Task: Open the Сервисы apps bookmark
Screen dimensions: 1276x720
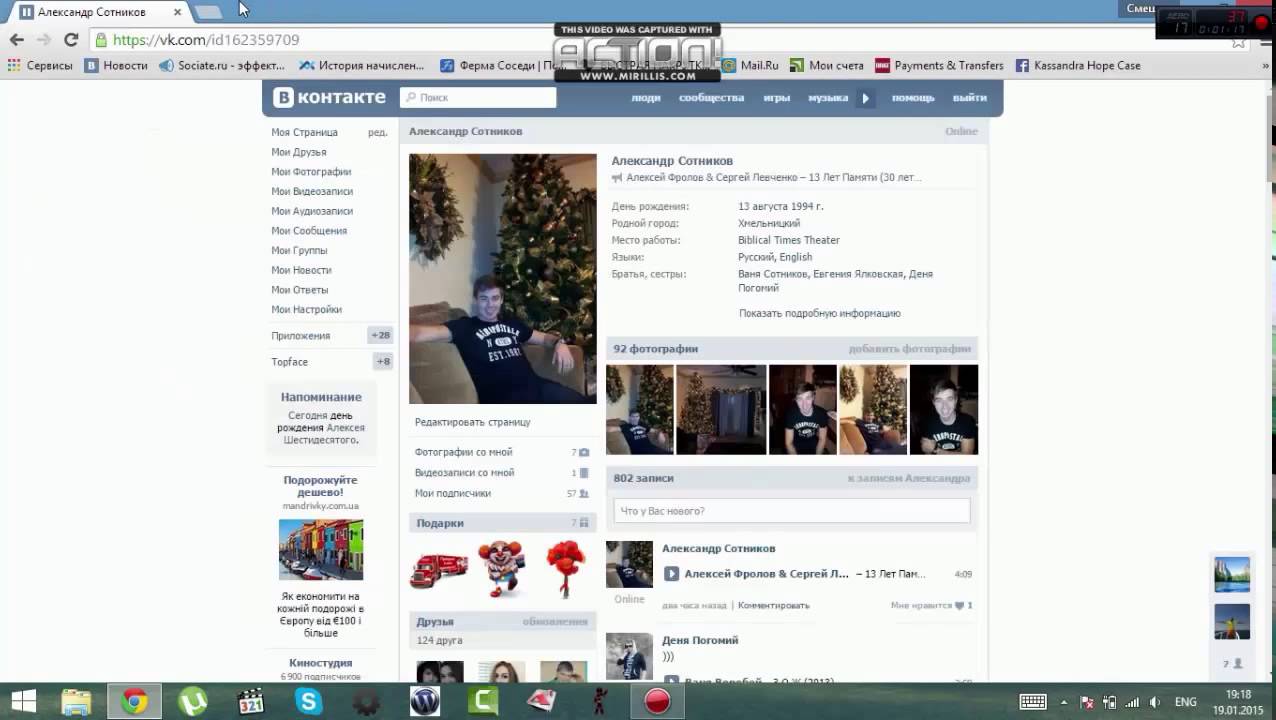Action: [x=40, y=66]
